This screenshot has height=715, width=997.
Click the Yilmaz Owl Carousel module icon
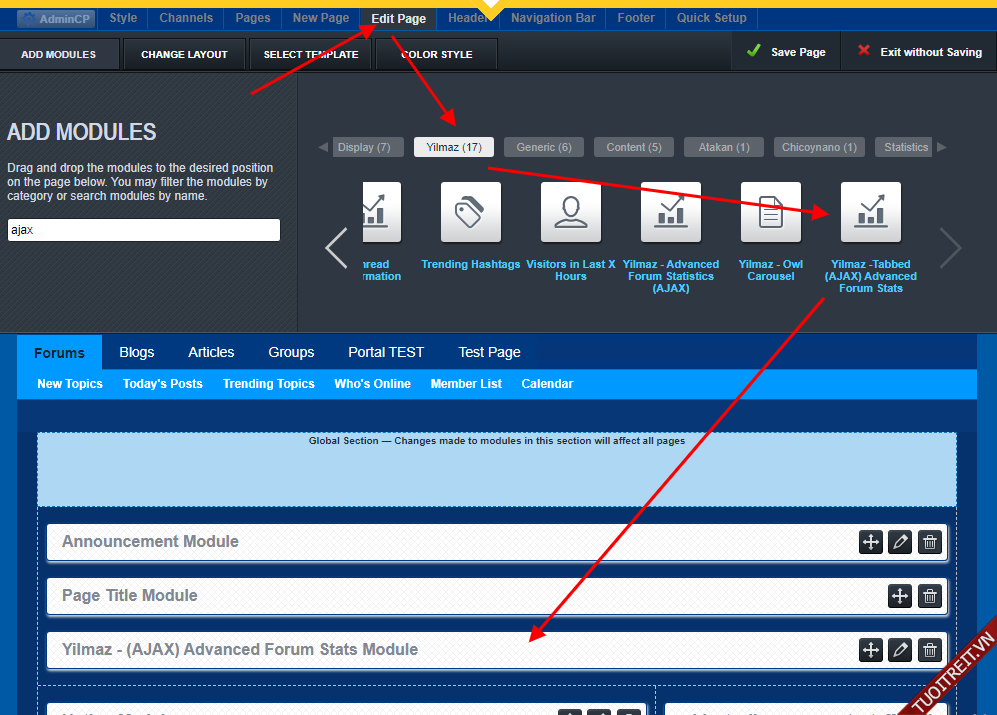coord(771,212)
